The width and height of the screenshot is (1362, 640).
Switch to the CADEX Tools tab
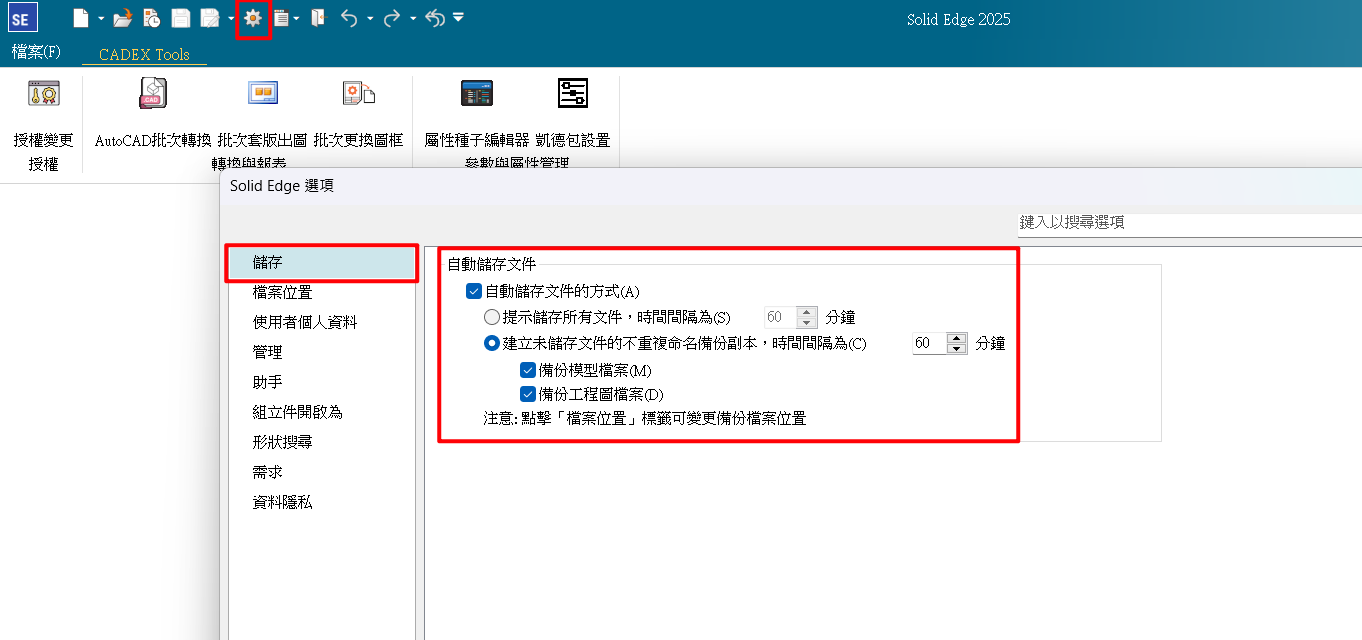(x=144, y=55)
